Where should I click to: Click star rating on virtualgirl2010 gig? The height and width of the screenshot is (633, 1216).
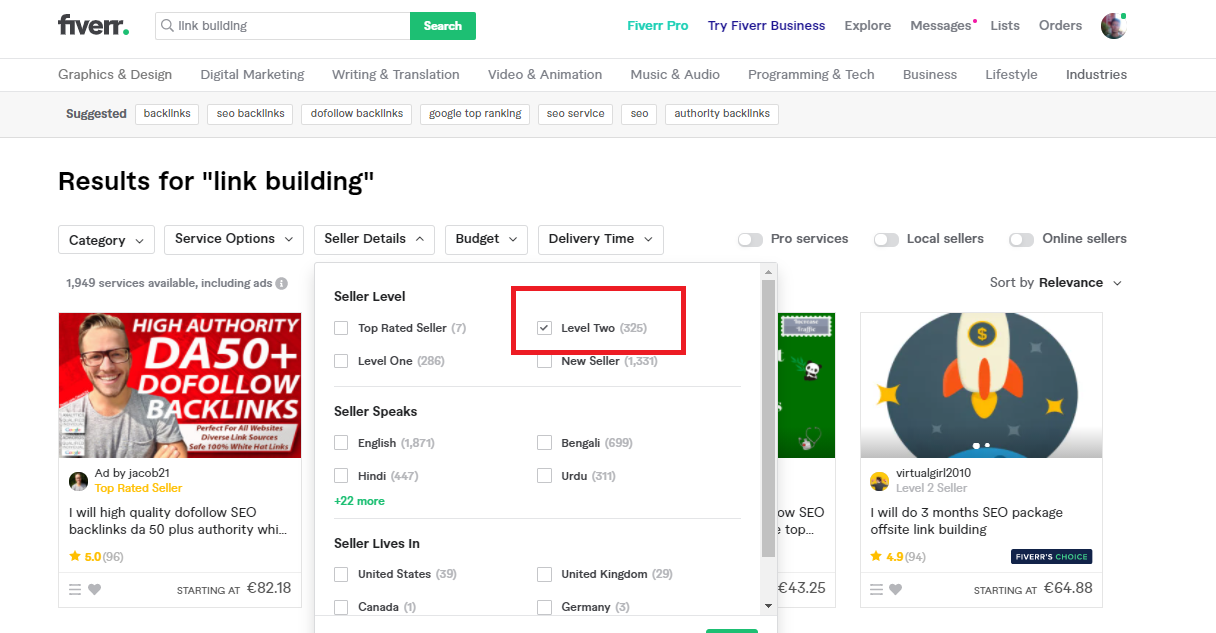[897, 557]
